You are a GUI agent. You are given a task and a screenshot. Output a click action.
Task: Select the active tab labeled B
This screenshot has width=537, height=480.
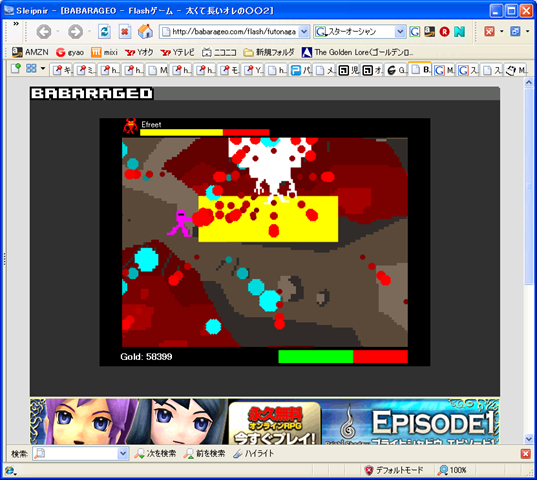click(x=420, y=70)
